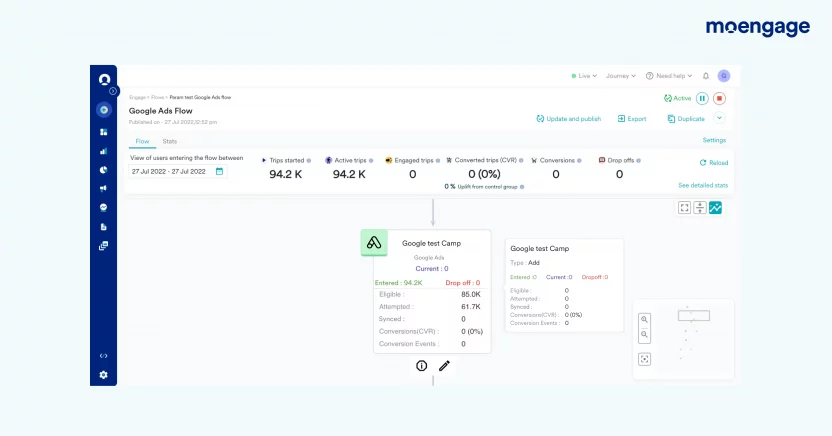832x436 pixels.
Task: Open See detailed stats link
Action: 703,185
